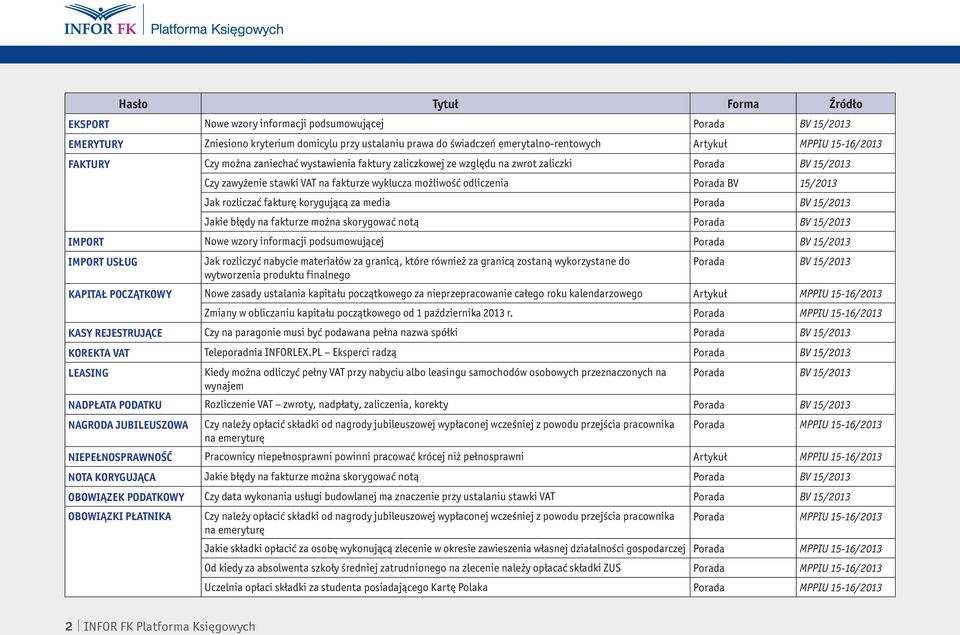Click title 'Jak rozliczać fakturę korygującą za media'
The height and width of the screenshot is (635, 960).
coord(297,203)
